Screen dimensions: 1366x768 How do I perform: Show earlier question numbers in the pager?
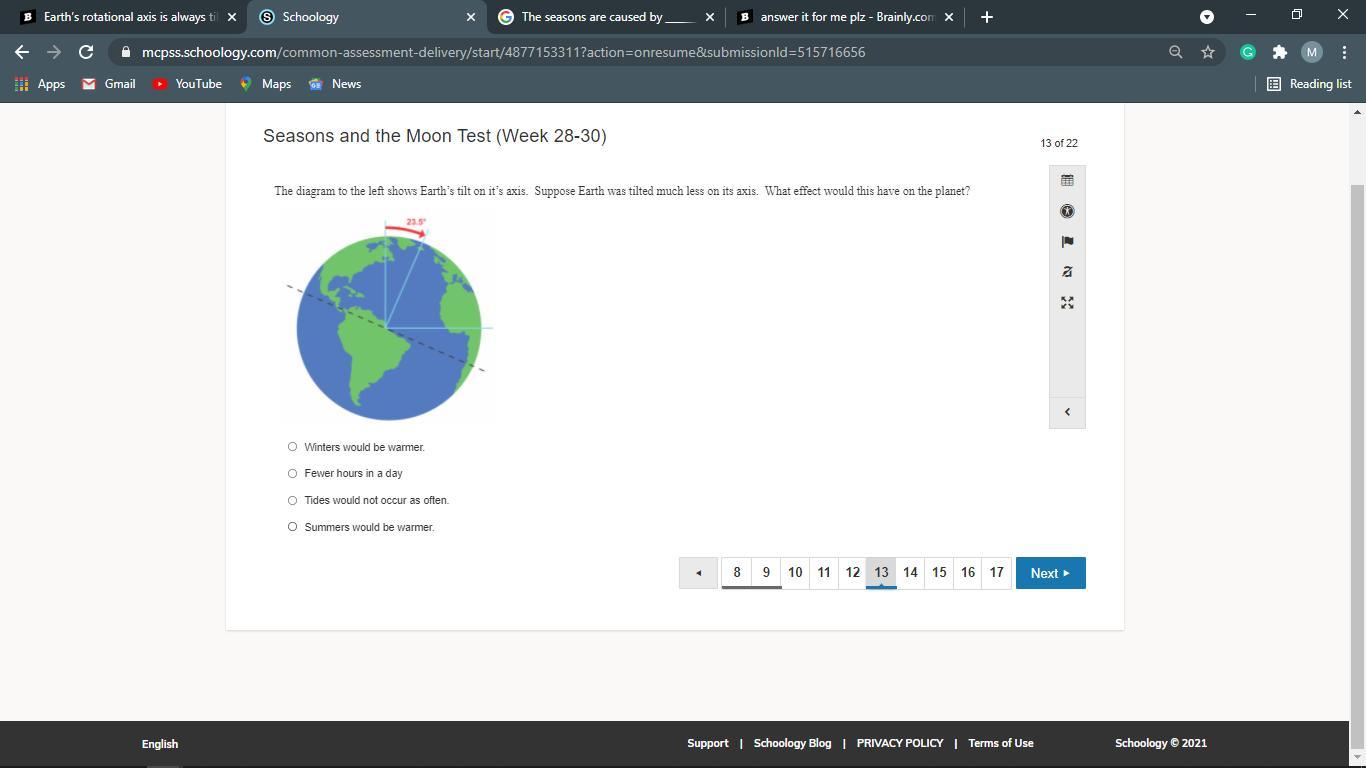click(x=698, y=573)
